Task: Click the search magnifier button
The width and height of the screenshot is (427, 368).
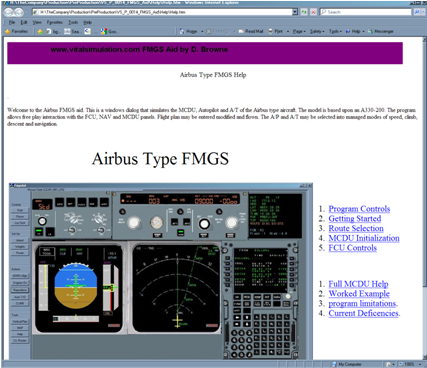Action: click(x=417, y=12)
